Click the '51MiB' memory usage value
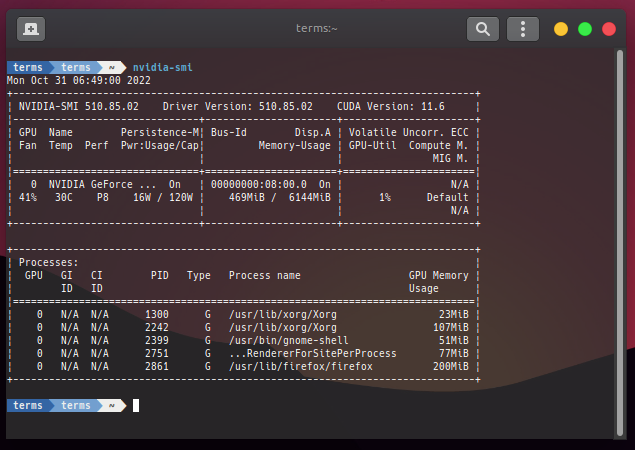Viewport: 635px width, 450px height. (454, 340)
